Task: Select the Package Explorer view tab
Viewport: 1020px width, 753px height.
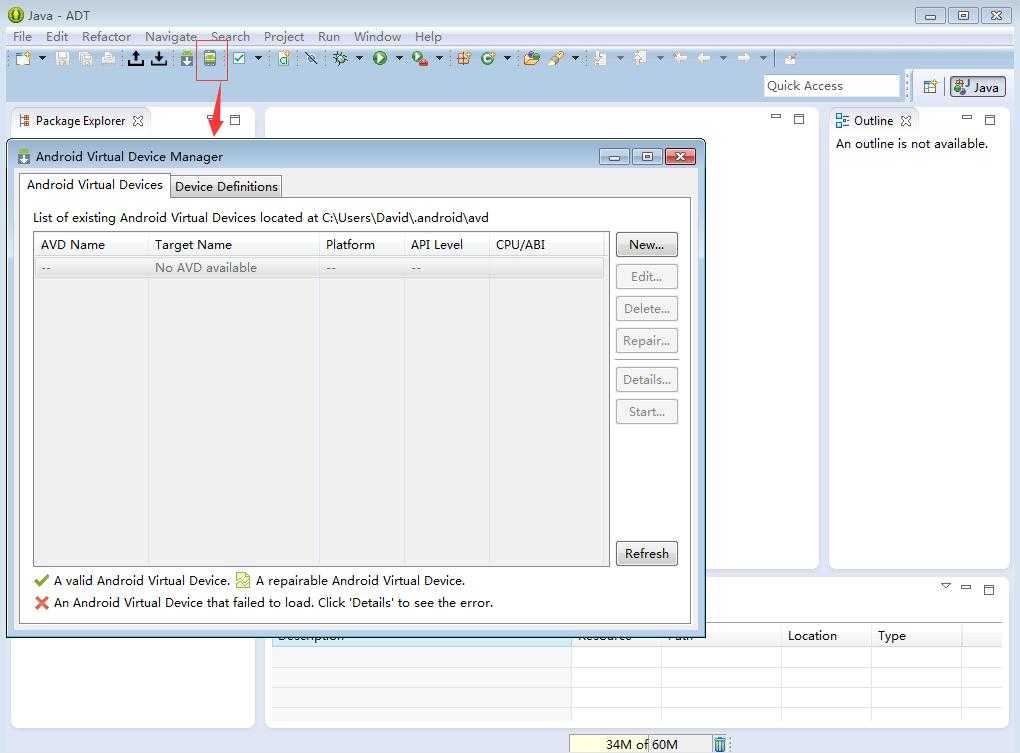Action: coord(80,121)
